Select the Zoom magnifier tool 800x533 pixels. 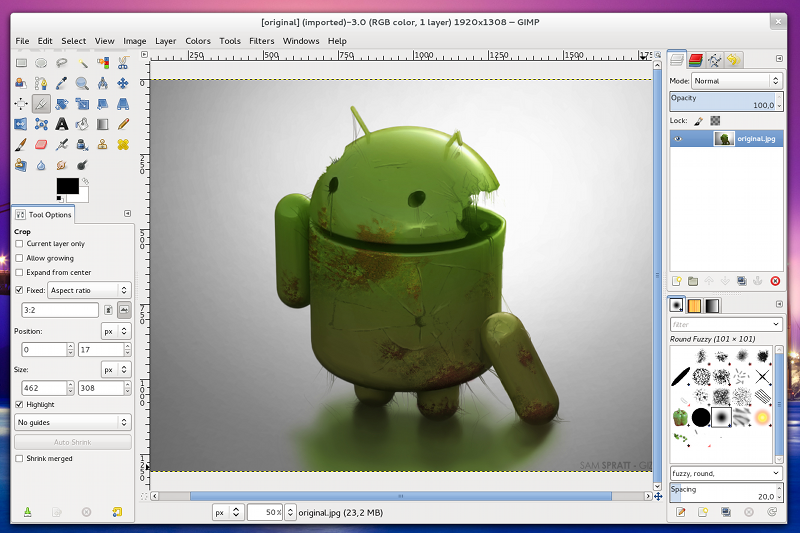(82, 83)
